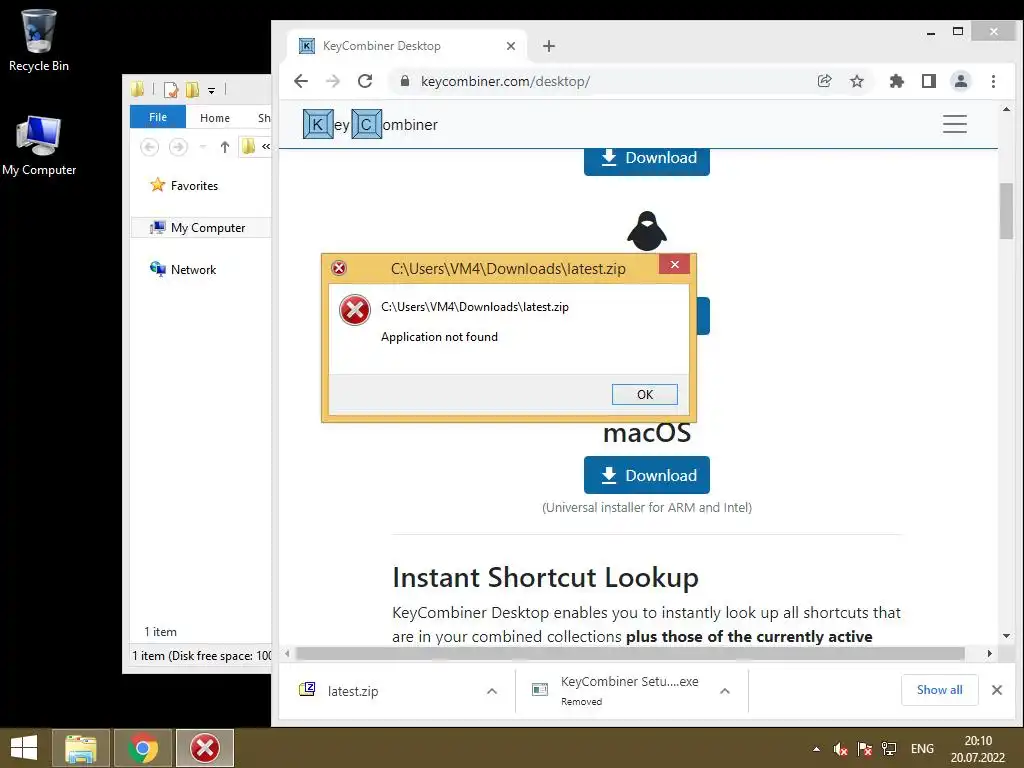Navigate back in Chrome
The height and width of the screenshot is (768, 1024).
click(300, 81)
